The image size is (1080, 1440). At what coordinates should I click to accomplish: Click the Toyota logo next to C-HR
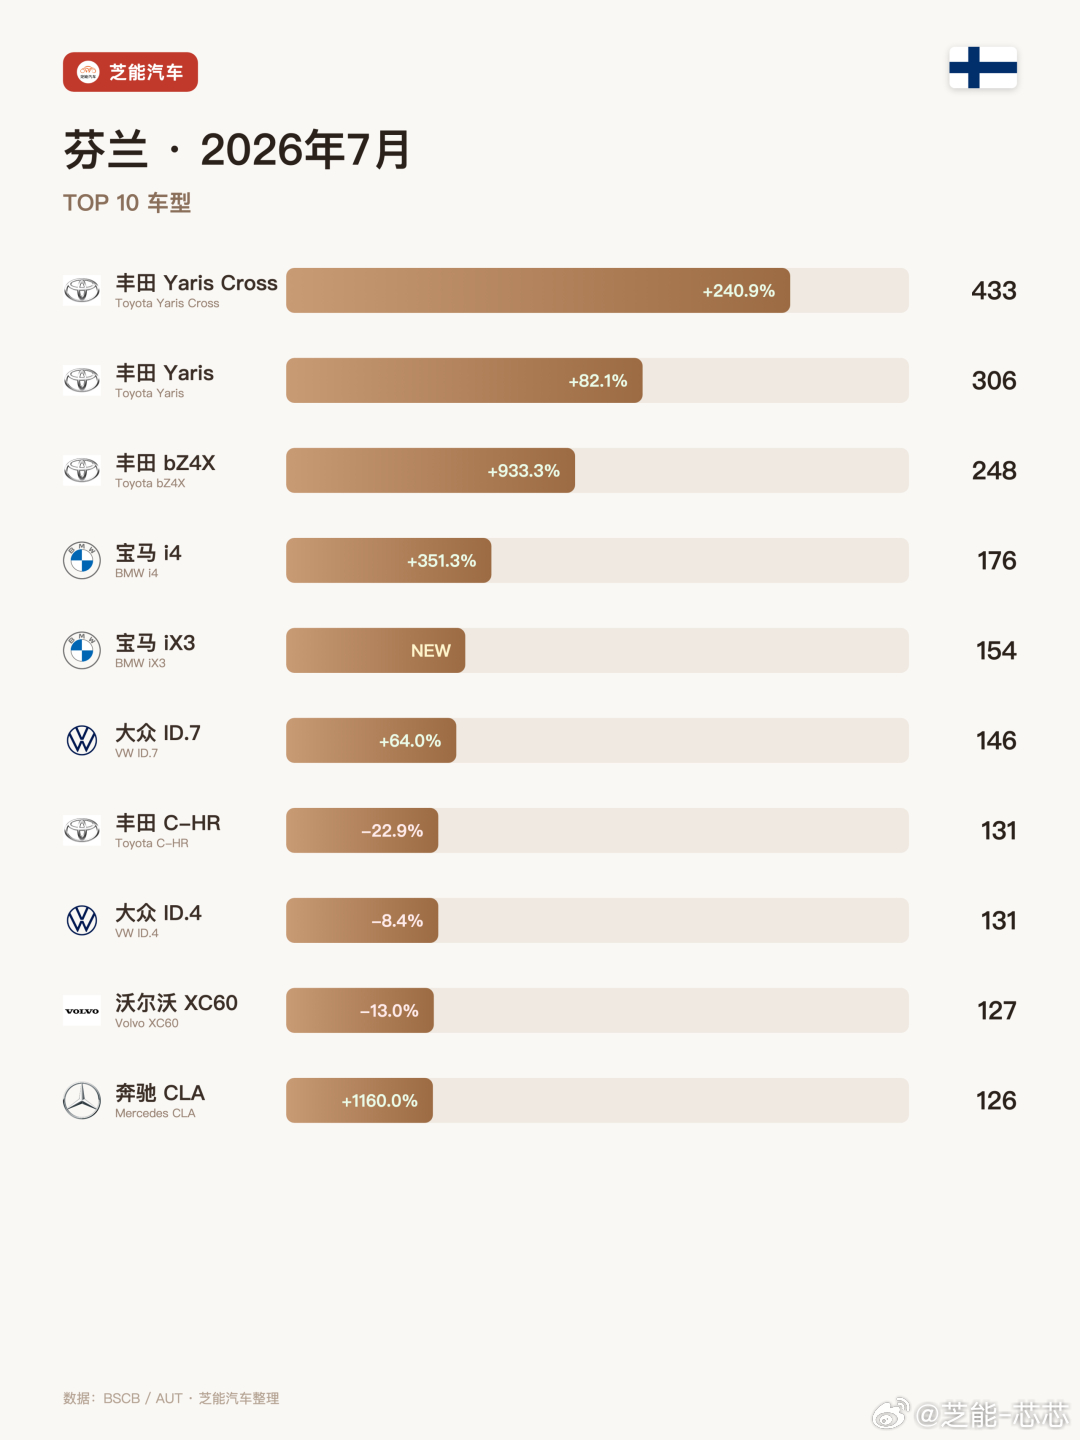tap(82, 830)
